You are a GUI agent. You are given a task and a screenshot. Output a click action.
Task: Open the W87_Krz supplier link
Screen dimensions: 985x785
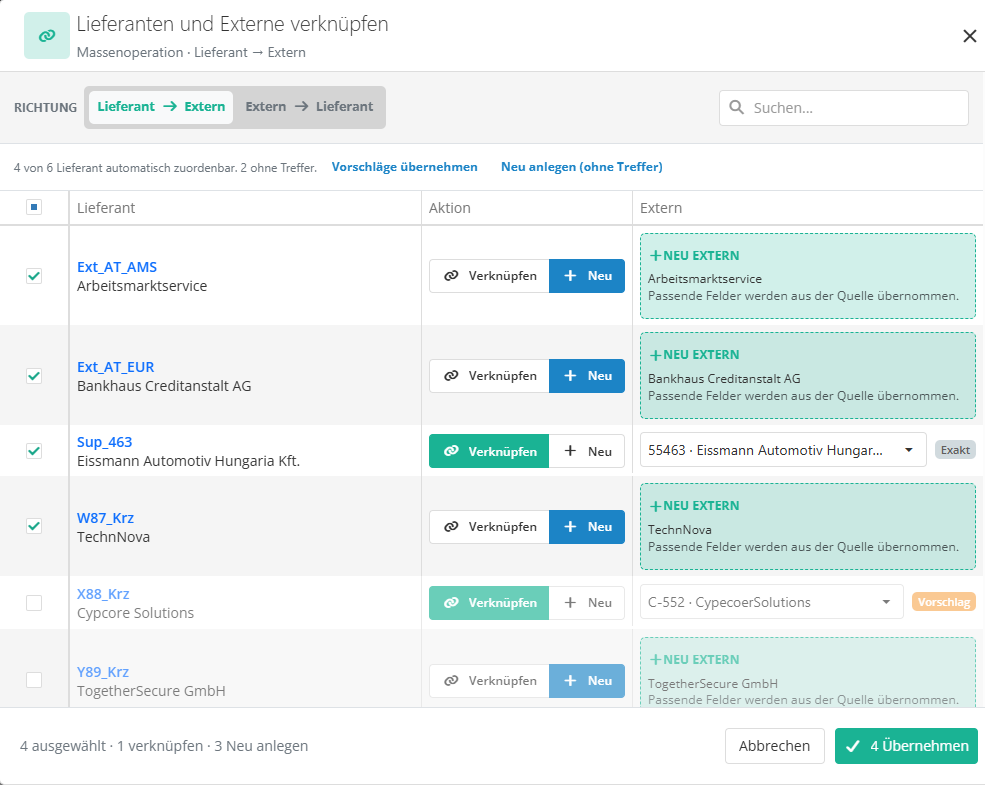(106, 518)
